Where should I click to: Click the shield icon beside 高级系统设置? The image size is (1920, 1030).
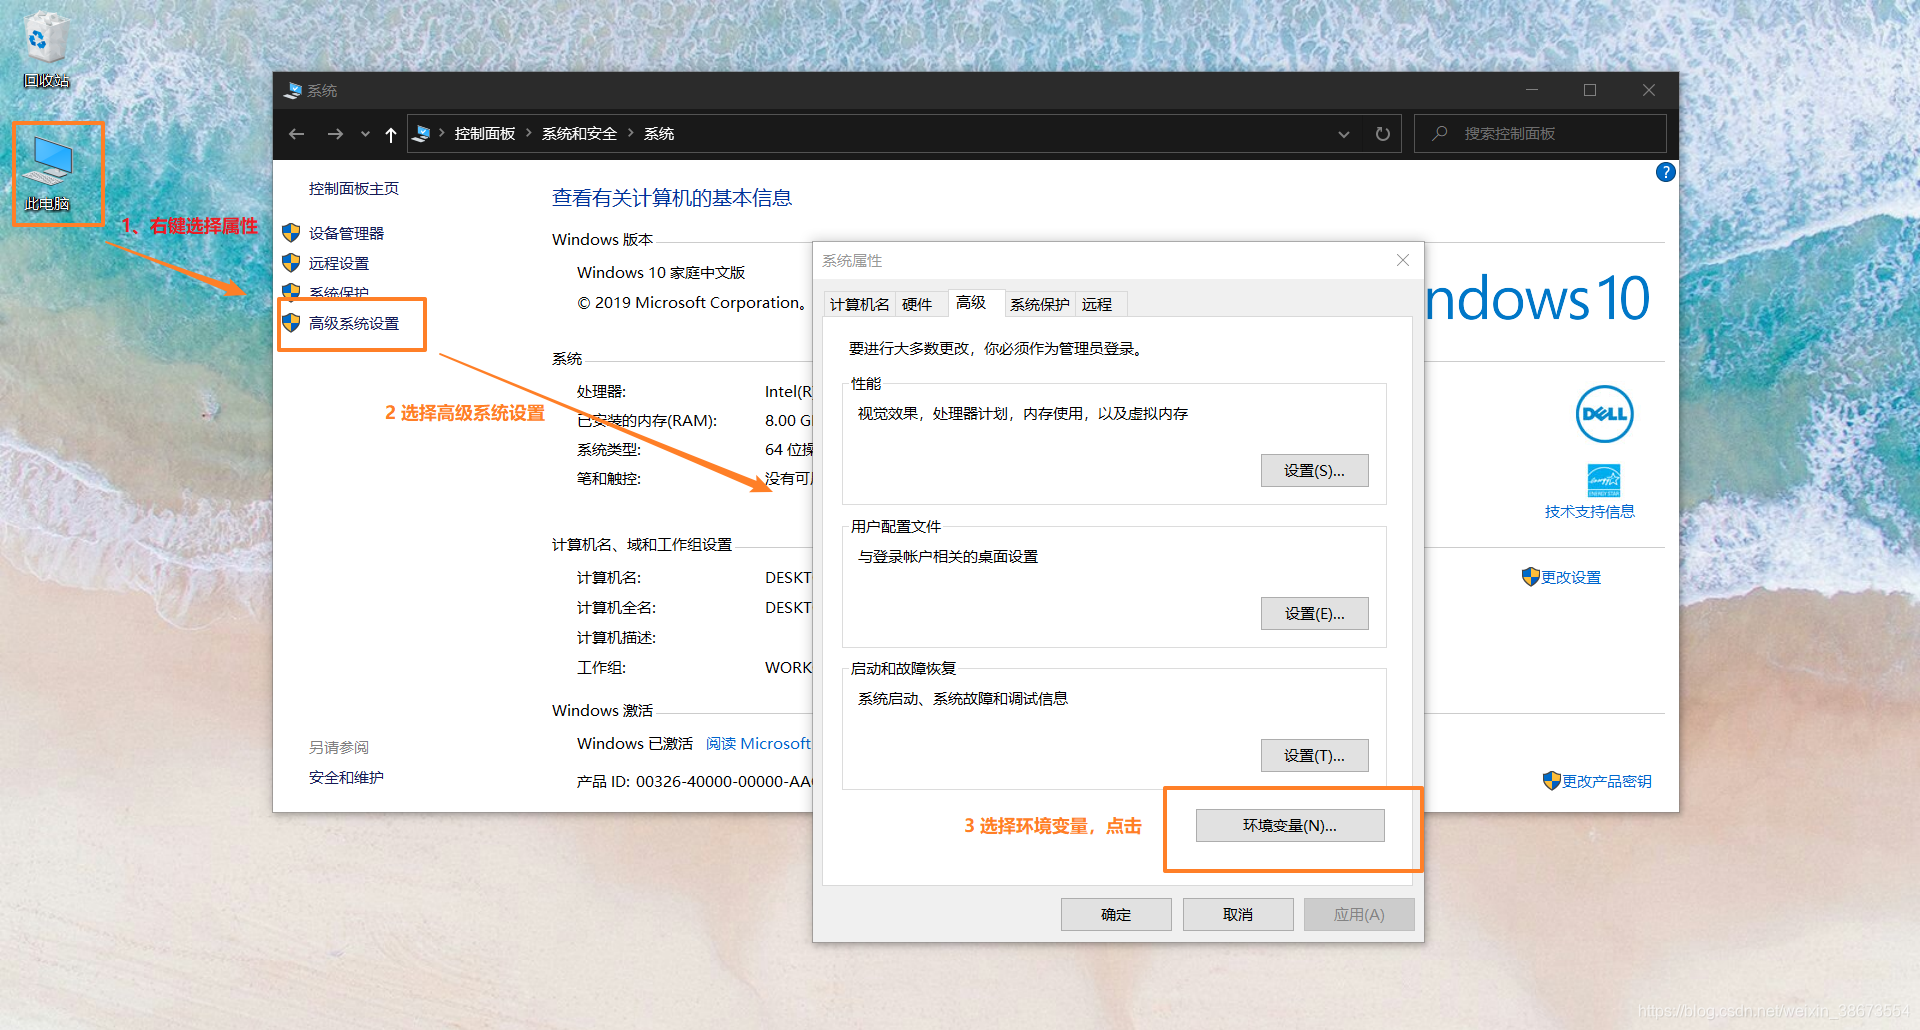(x=291, y=323)
